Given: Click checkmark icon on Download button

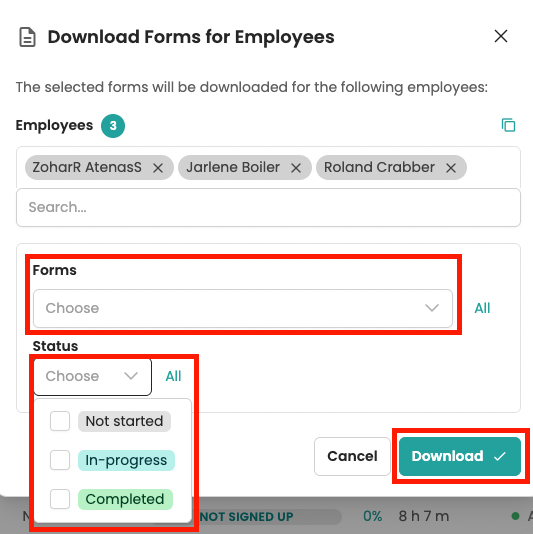Looking at the screenshot, I should (500, 456).
